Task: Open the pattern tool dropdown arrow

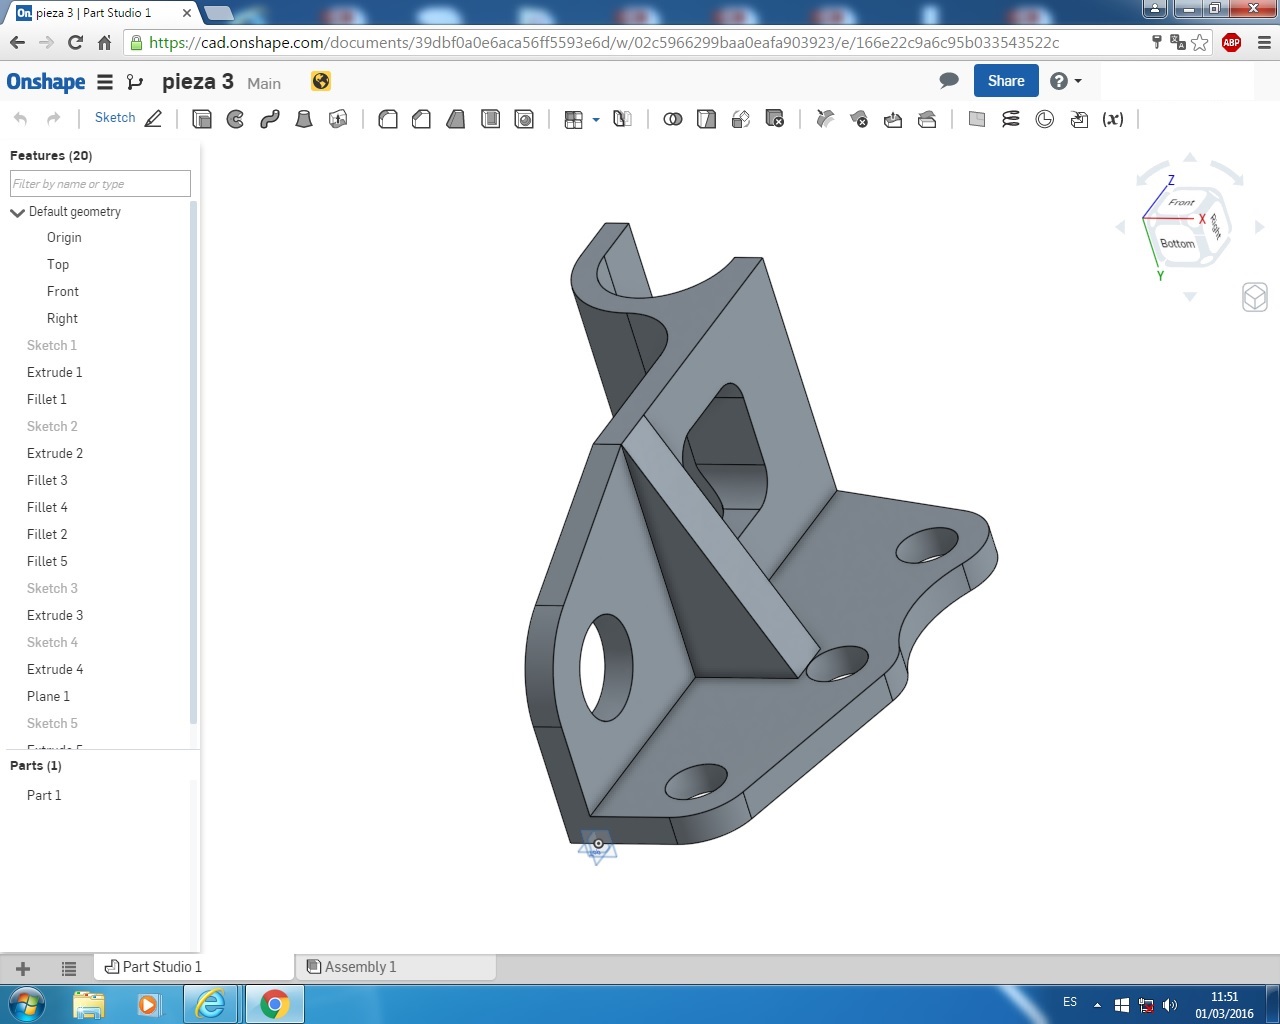Action: (x=596, y=120)
